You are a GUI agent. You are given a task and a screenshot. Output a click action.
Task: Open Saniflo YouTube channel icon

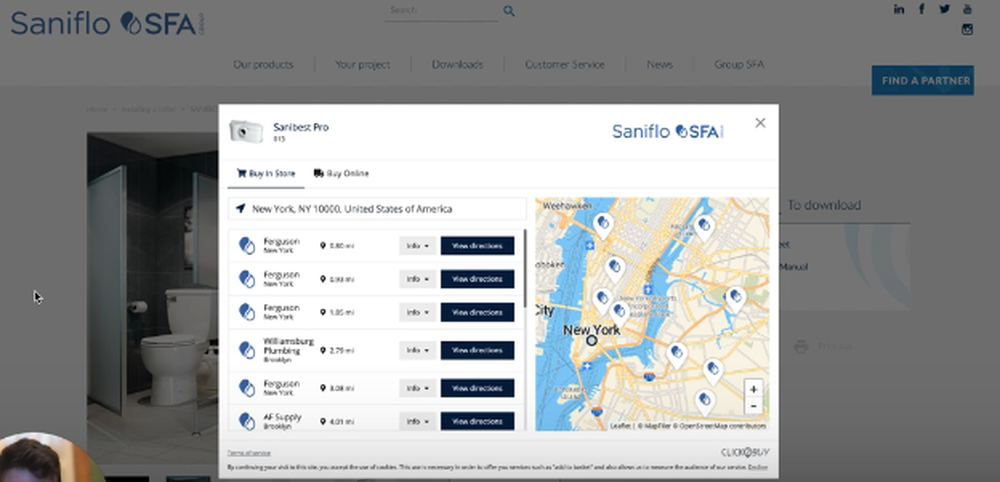pos(967,9)
